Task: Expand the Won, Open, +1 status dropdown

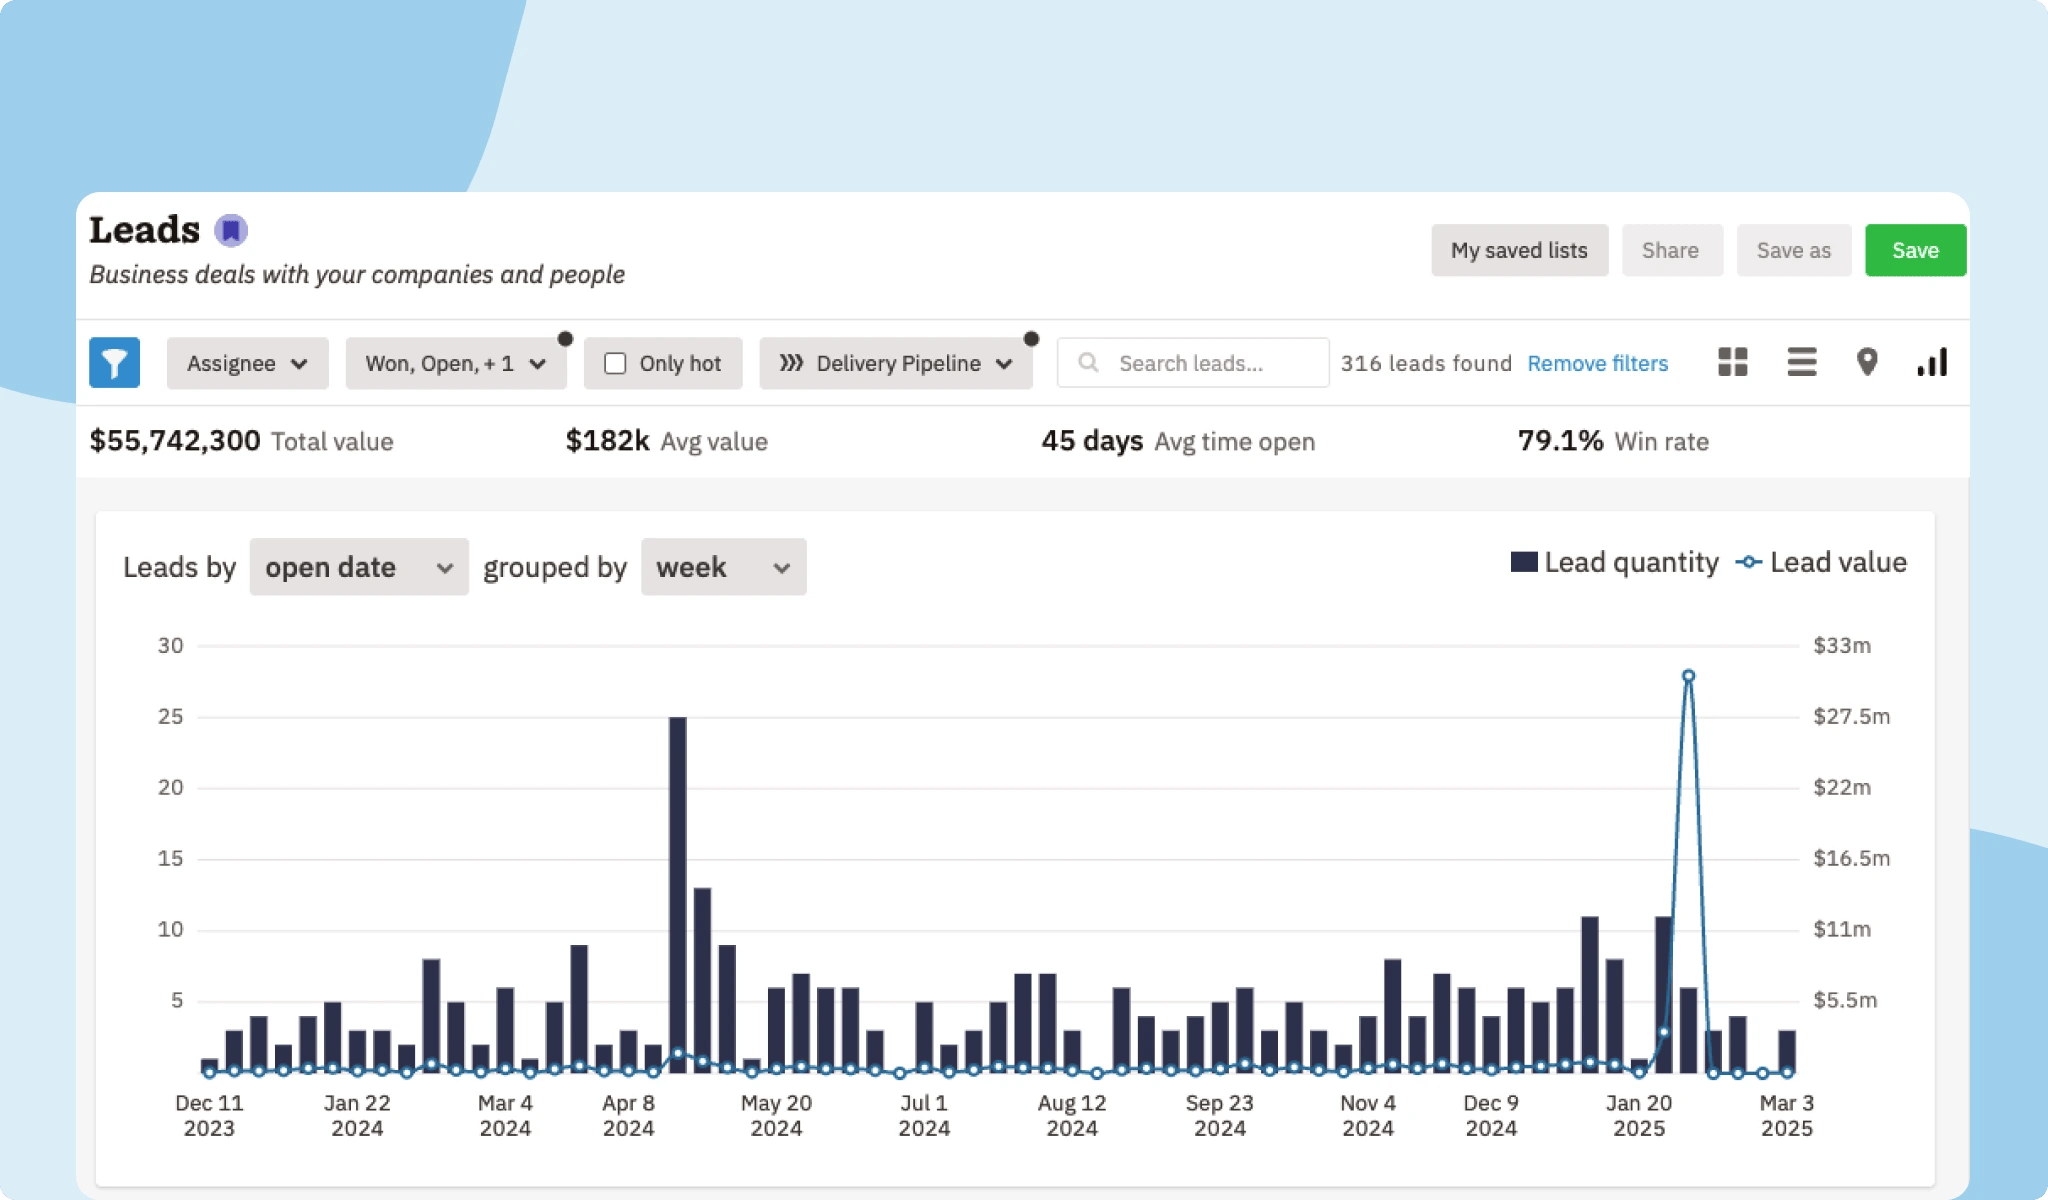Action: (455, 363)
